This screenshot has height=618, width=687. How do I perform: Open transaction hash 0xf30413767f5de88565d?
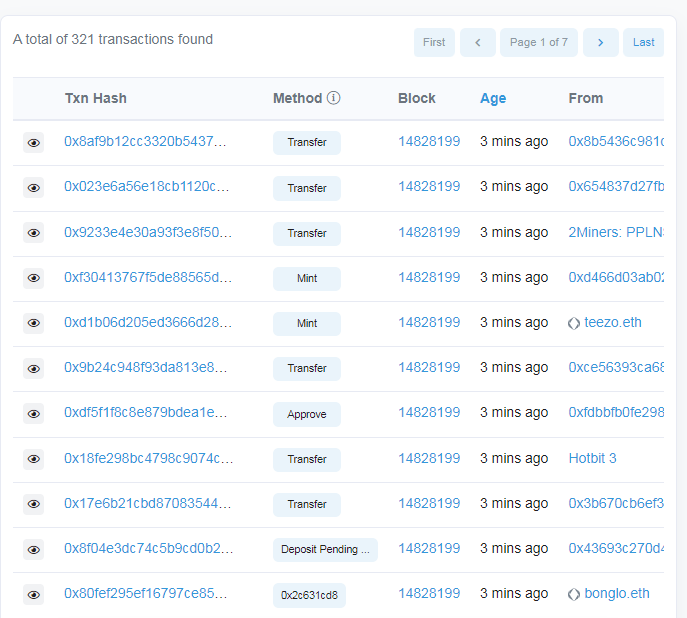148,277
